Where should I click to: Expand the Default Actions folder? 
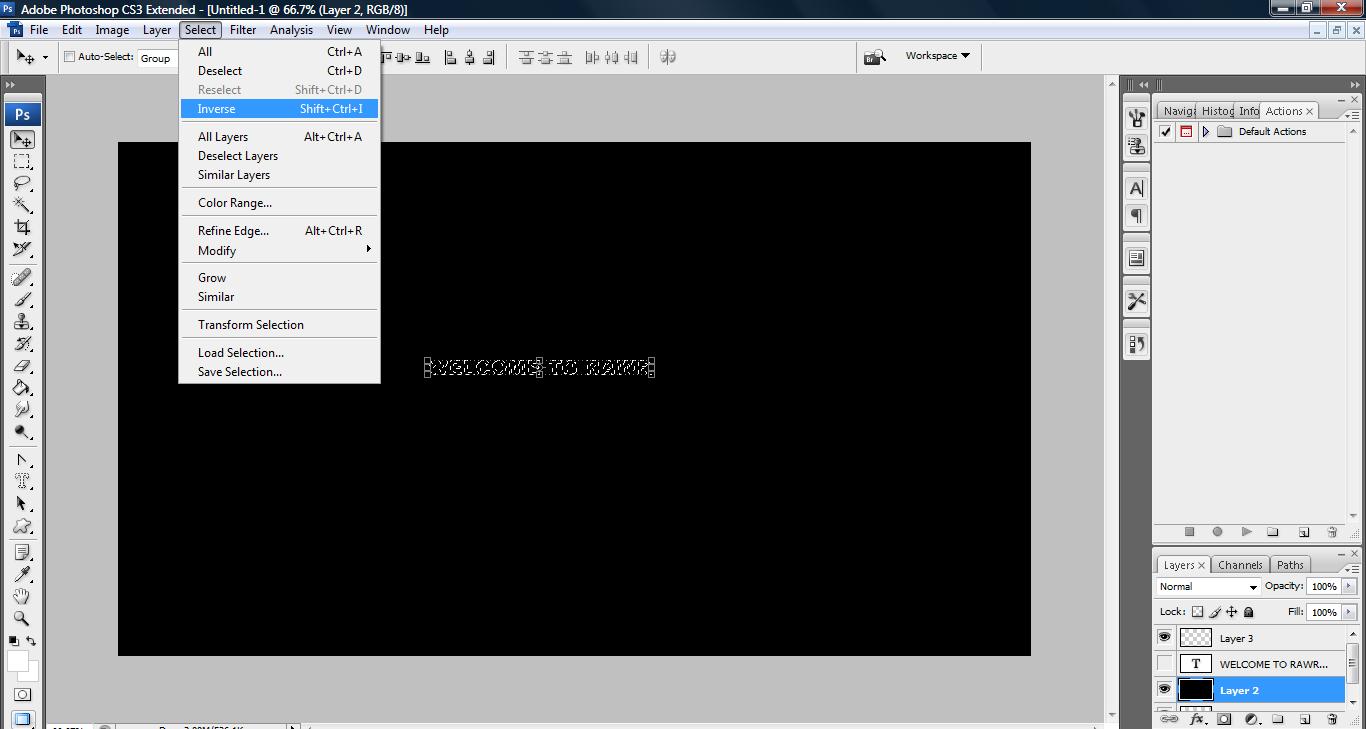point(1206,132)
